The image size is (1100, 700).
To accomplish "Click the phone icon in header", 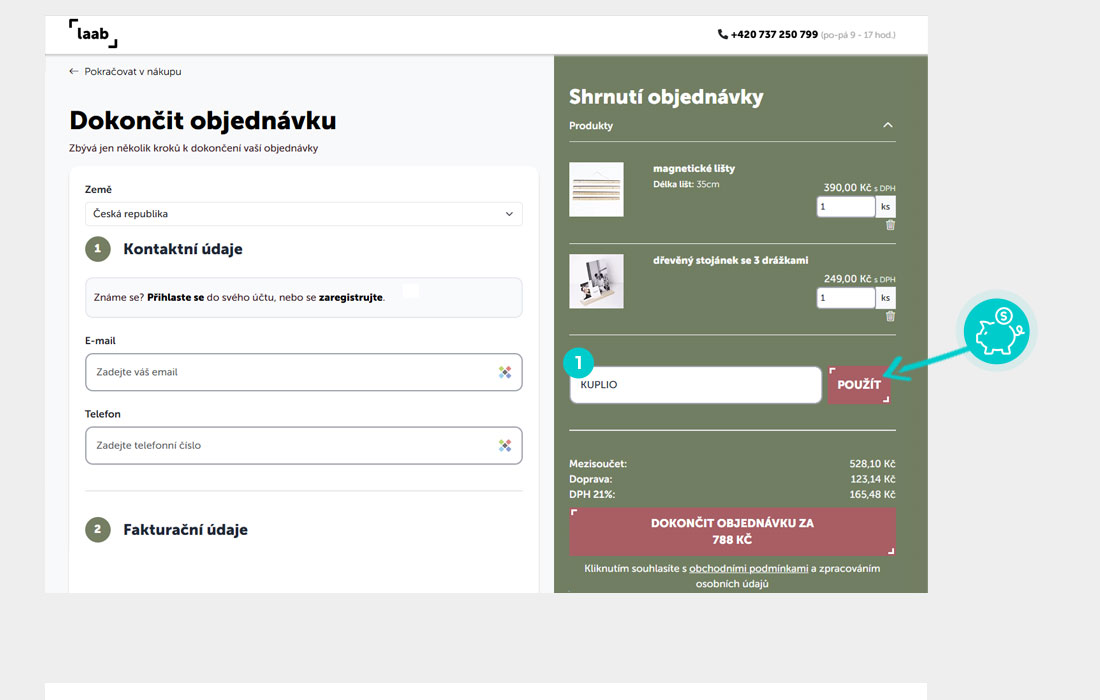I will 723,34.
